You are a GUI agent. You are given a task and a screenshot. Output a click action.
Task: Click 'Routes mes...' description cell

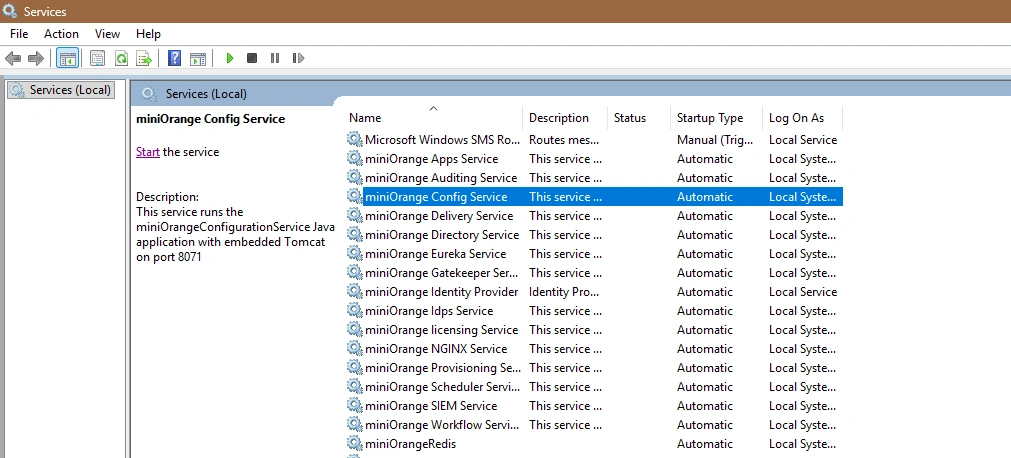click(564, 139)
